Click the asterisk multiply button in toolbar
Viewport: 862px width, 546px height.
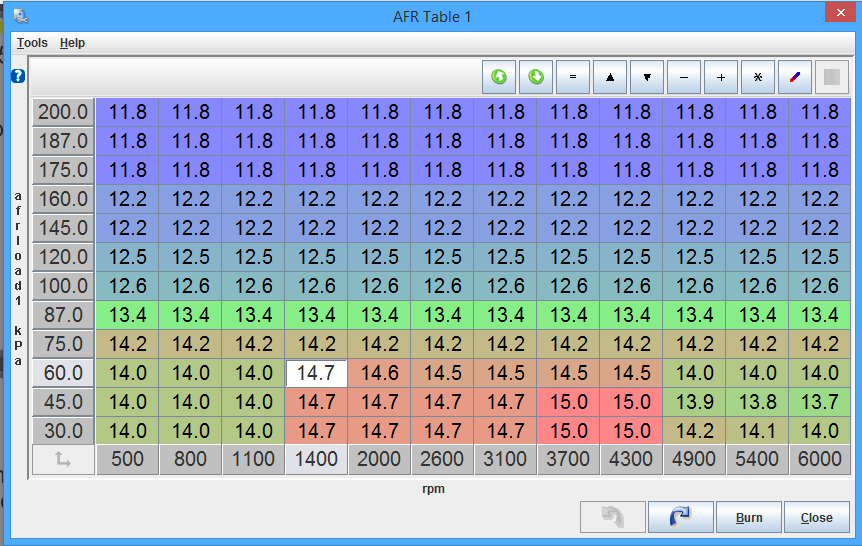[758, 77]
